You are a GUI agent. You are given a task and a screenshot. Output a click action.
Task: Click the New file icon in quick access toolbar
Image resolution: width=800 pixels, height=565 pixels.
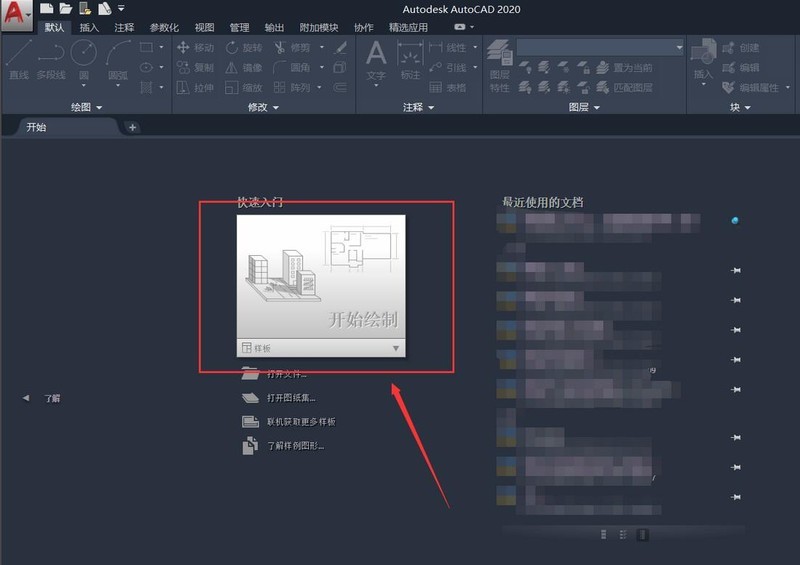(x=46, y=8)
